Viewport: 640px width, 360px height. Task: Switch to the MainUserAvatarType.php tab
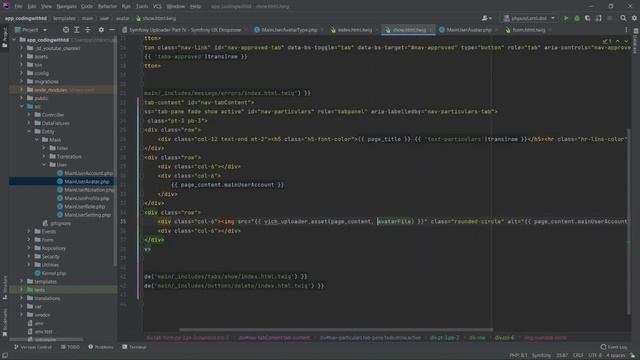click(288, 30)
